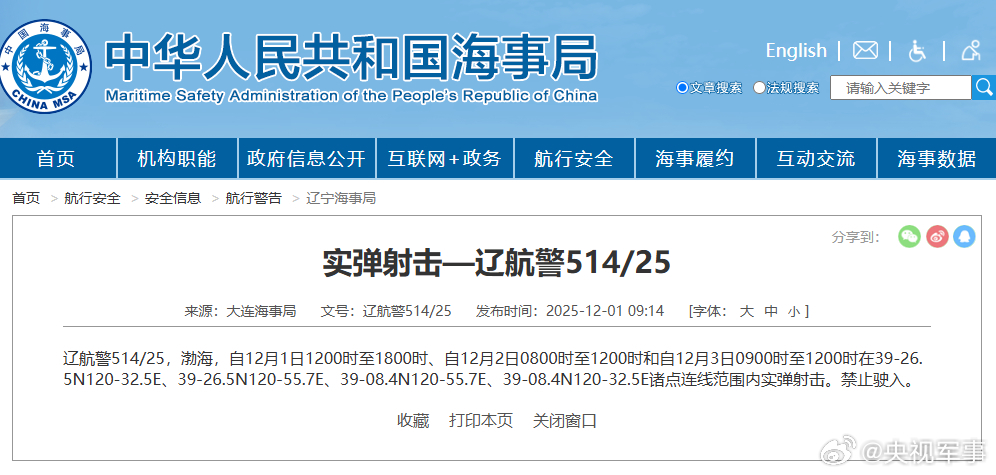Click the 打印本页 link
Viewport: 996px width, 475px height.
point(481,420)
